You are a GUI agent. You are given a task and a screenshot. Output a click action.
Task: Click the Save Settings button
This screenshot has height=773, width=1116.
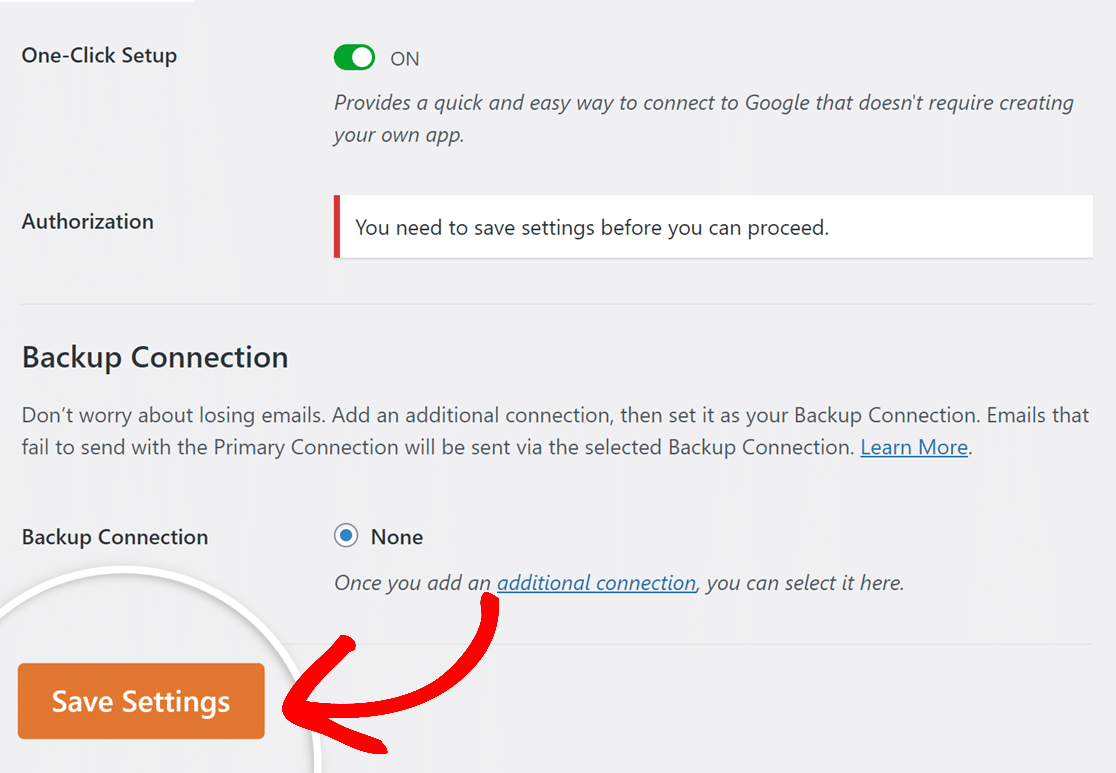(x=140, y=700)
